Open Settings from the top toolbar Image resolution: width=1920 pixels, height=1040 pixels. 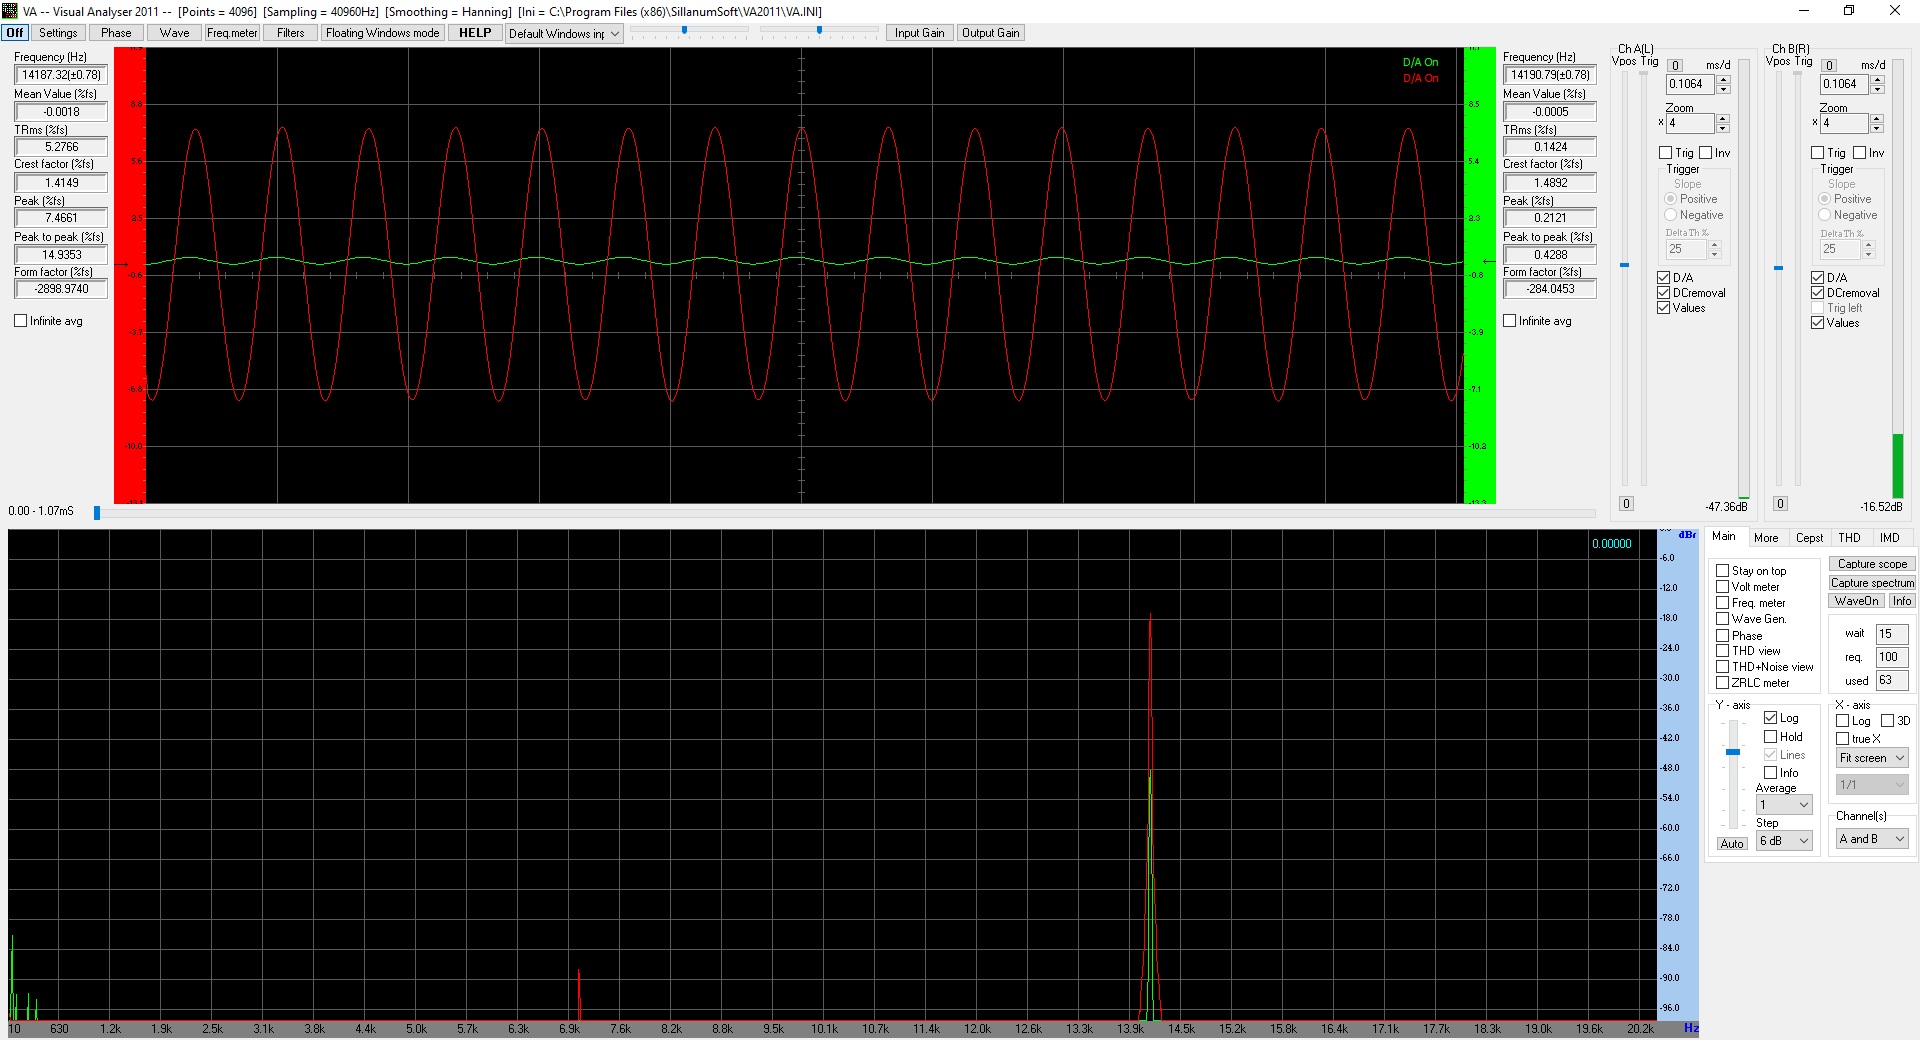pyautogui.click(x=58, y=33)
